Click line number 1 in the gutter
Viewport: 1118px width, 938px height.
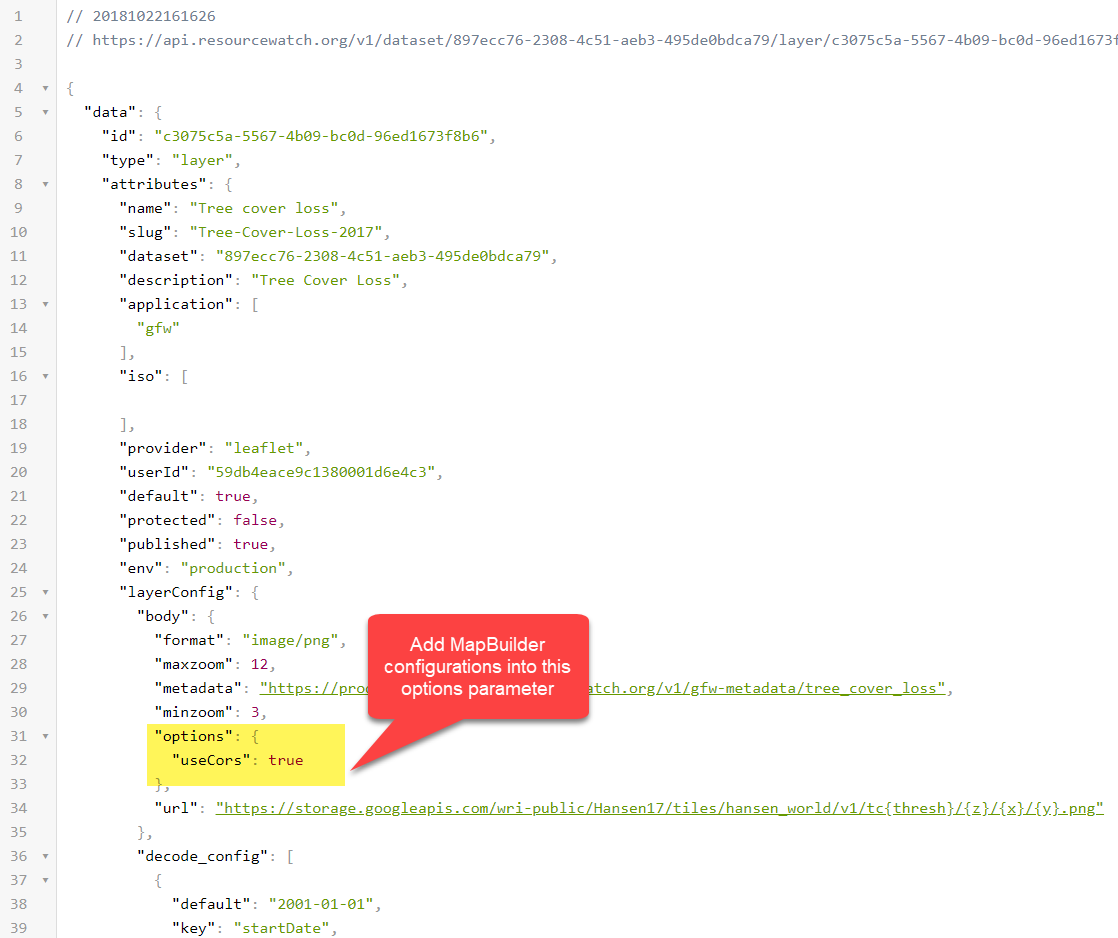pyautogui.click(x=20, y=16)
